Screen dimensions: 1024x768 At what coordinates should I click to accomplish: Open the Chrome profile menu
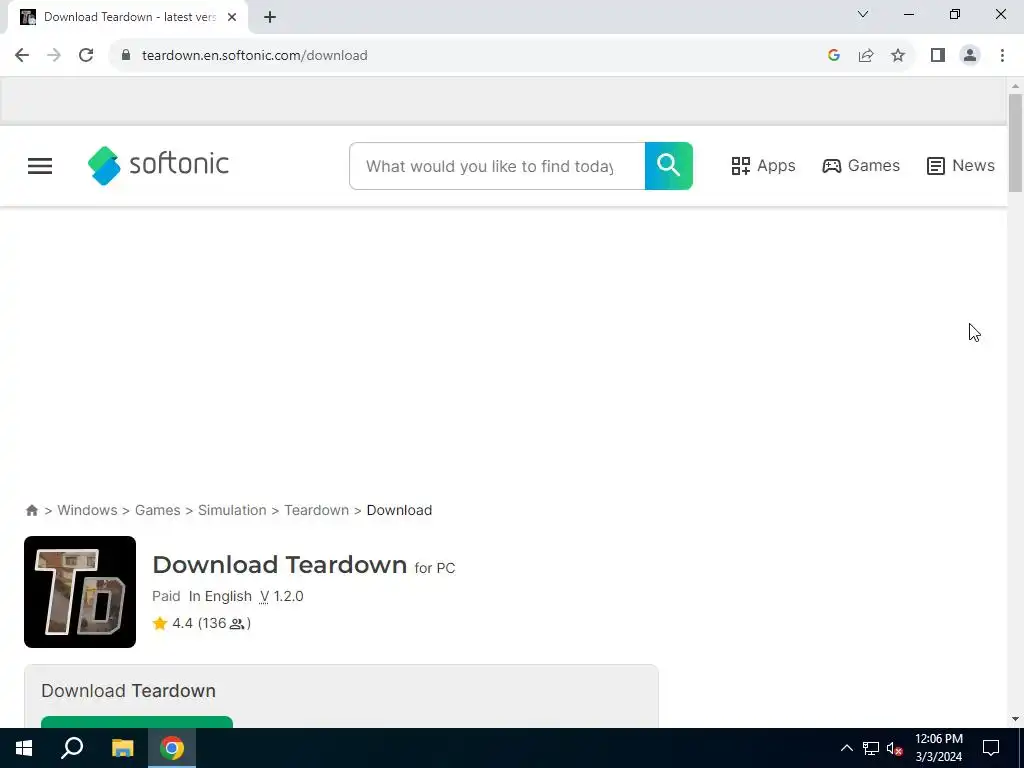tap(970, 56)
